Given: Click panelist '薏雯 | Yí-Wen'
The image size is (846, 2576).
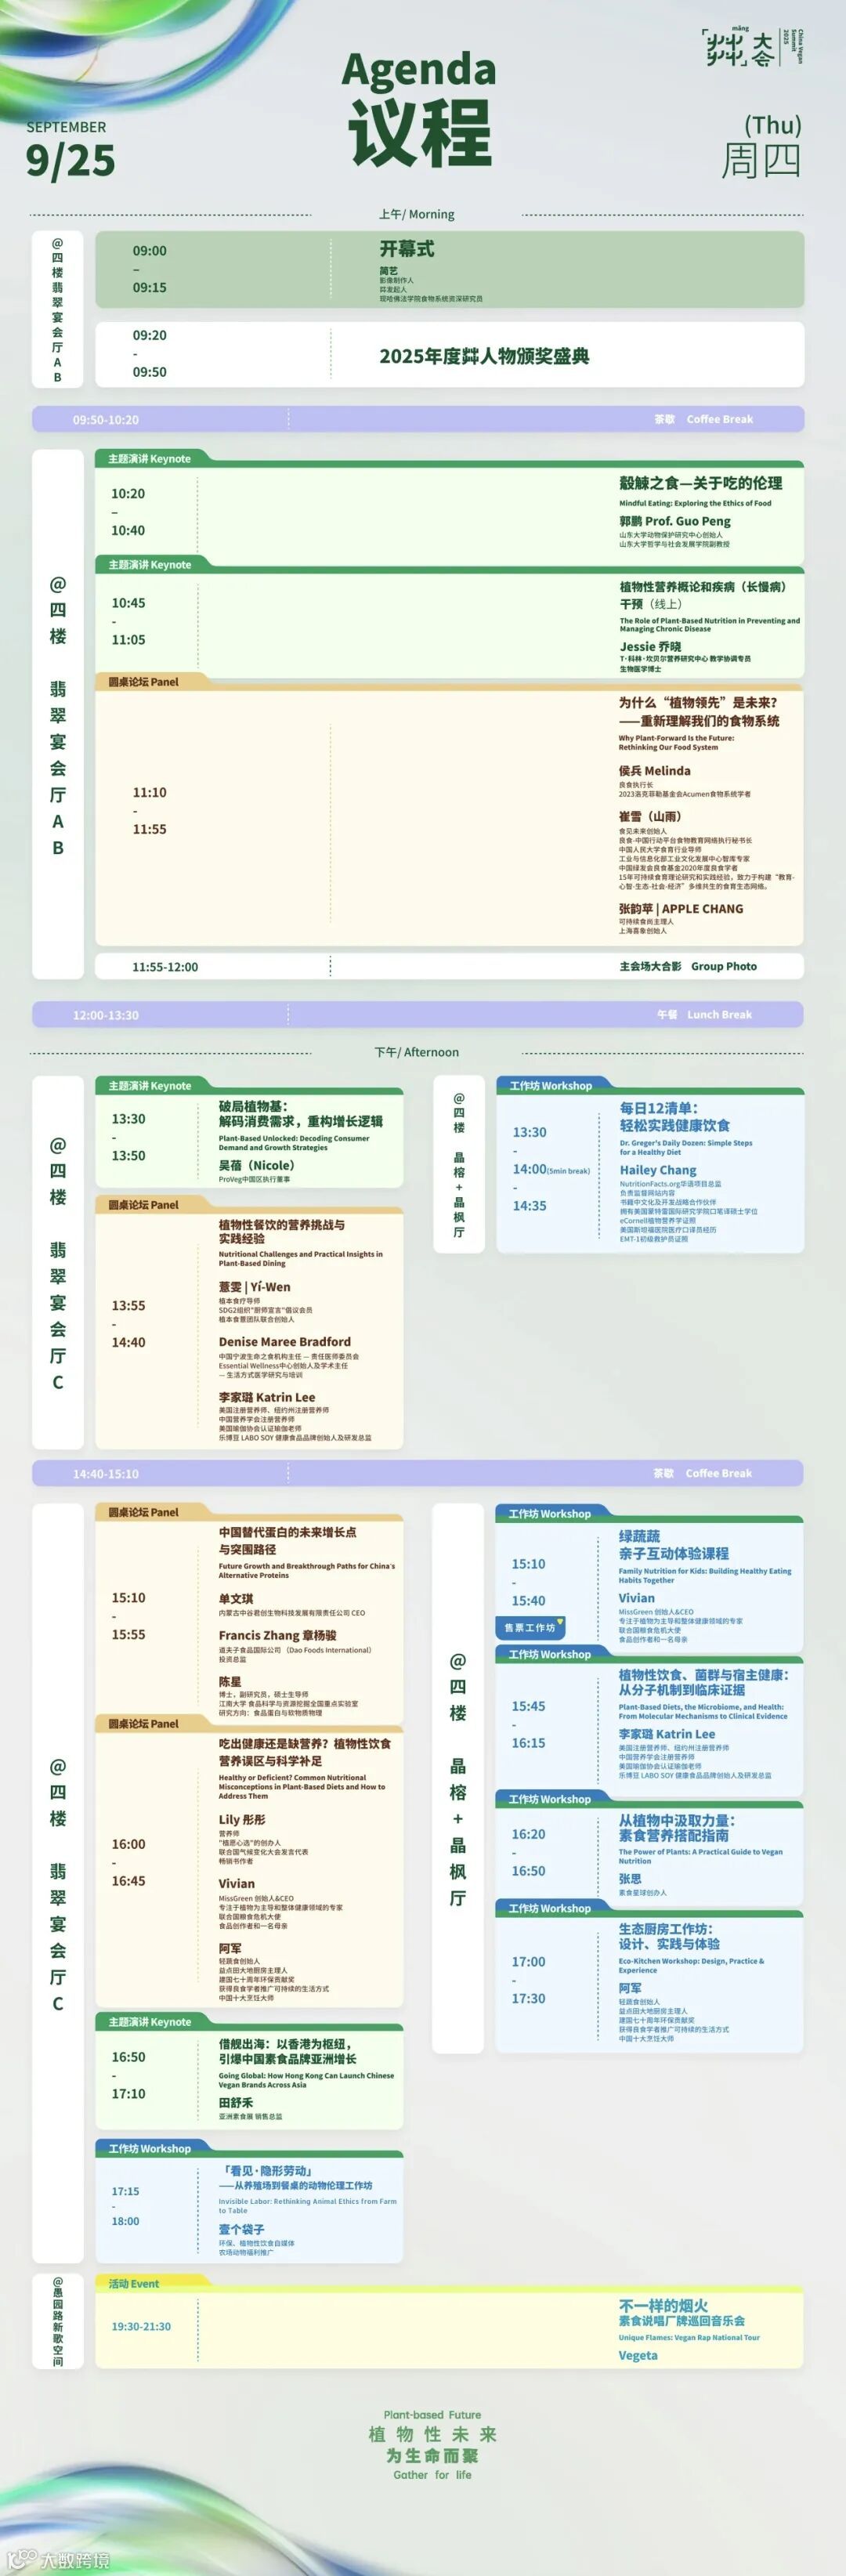Looking at the screenshot, I should 254,1287.
